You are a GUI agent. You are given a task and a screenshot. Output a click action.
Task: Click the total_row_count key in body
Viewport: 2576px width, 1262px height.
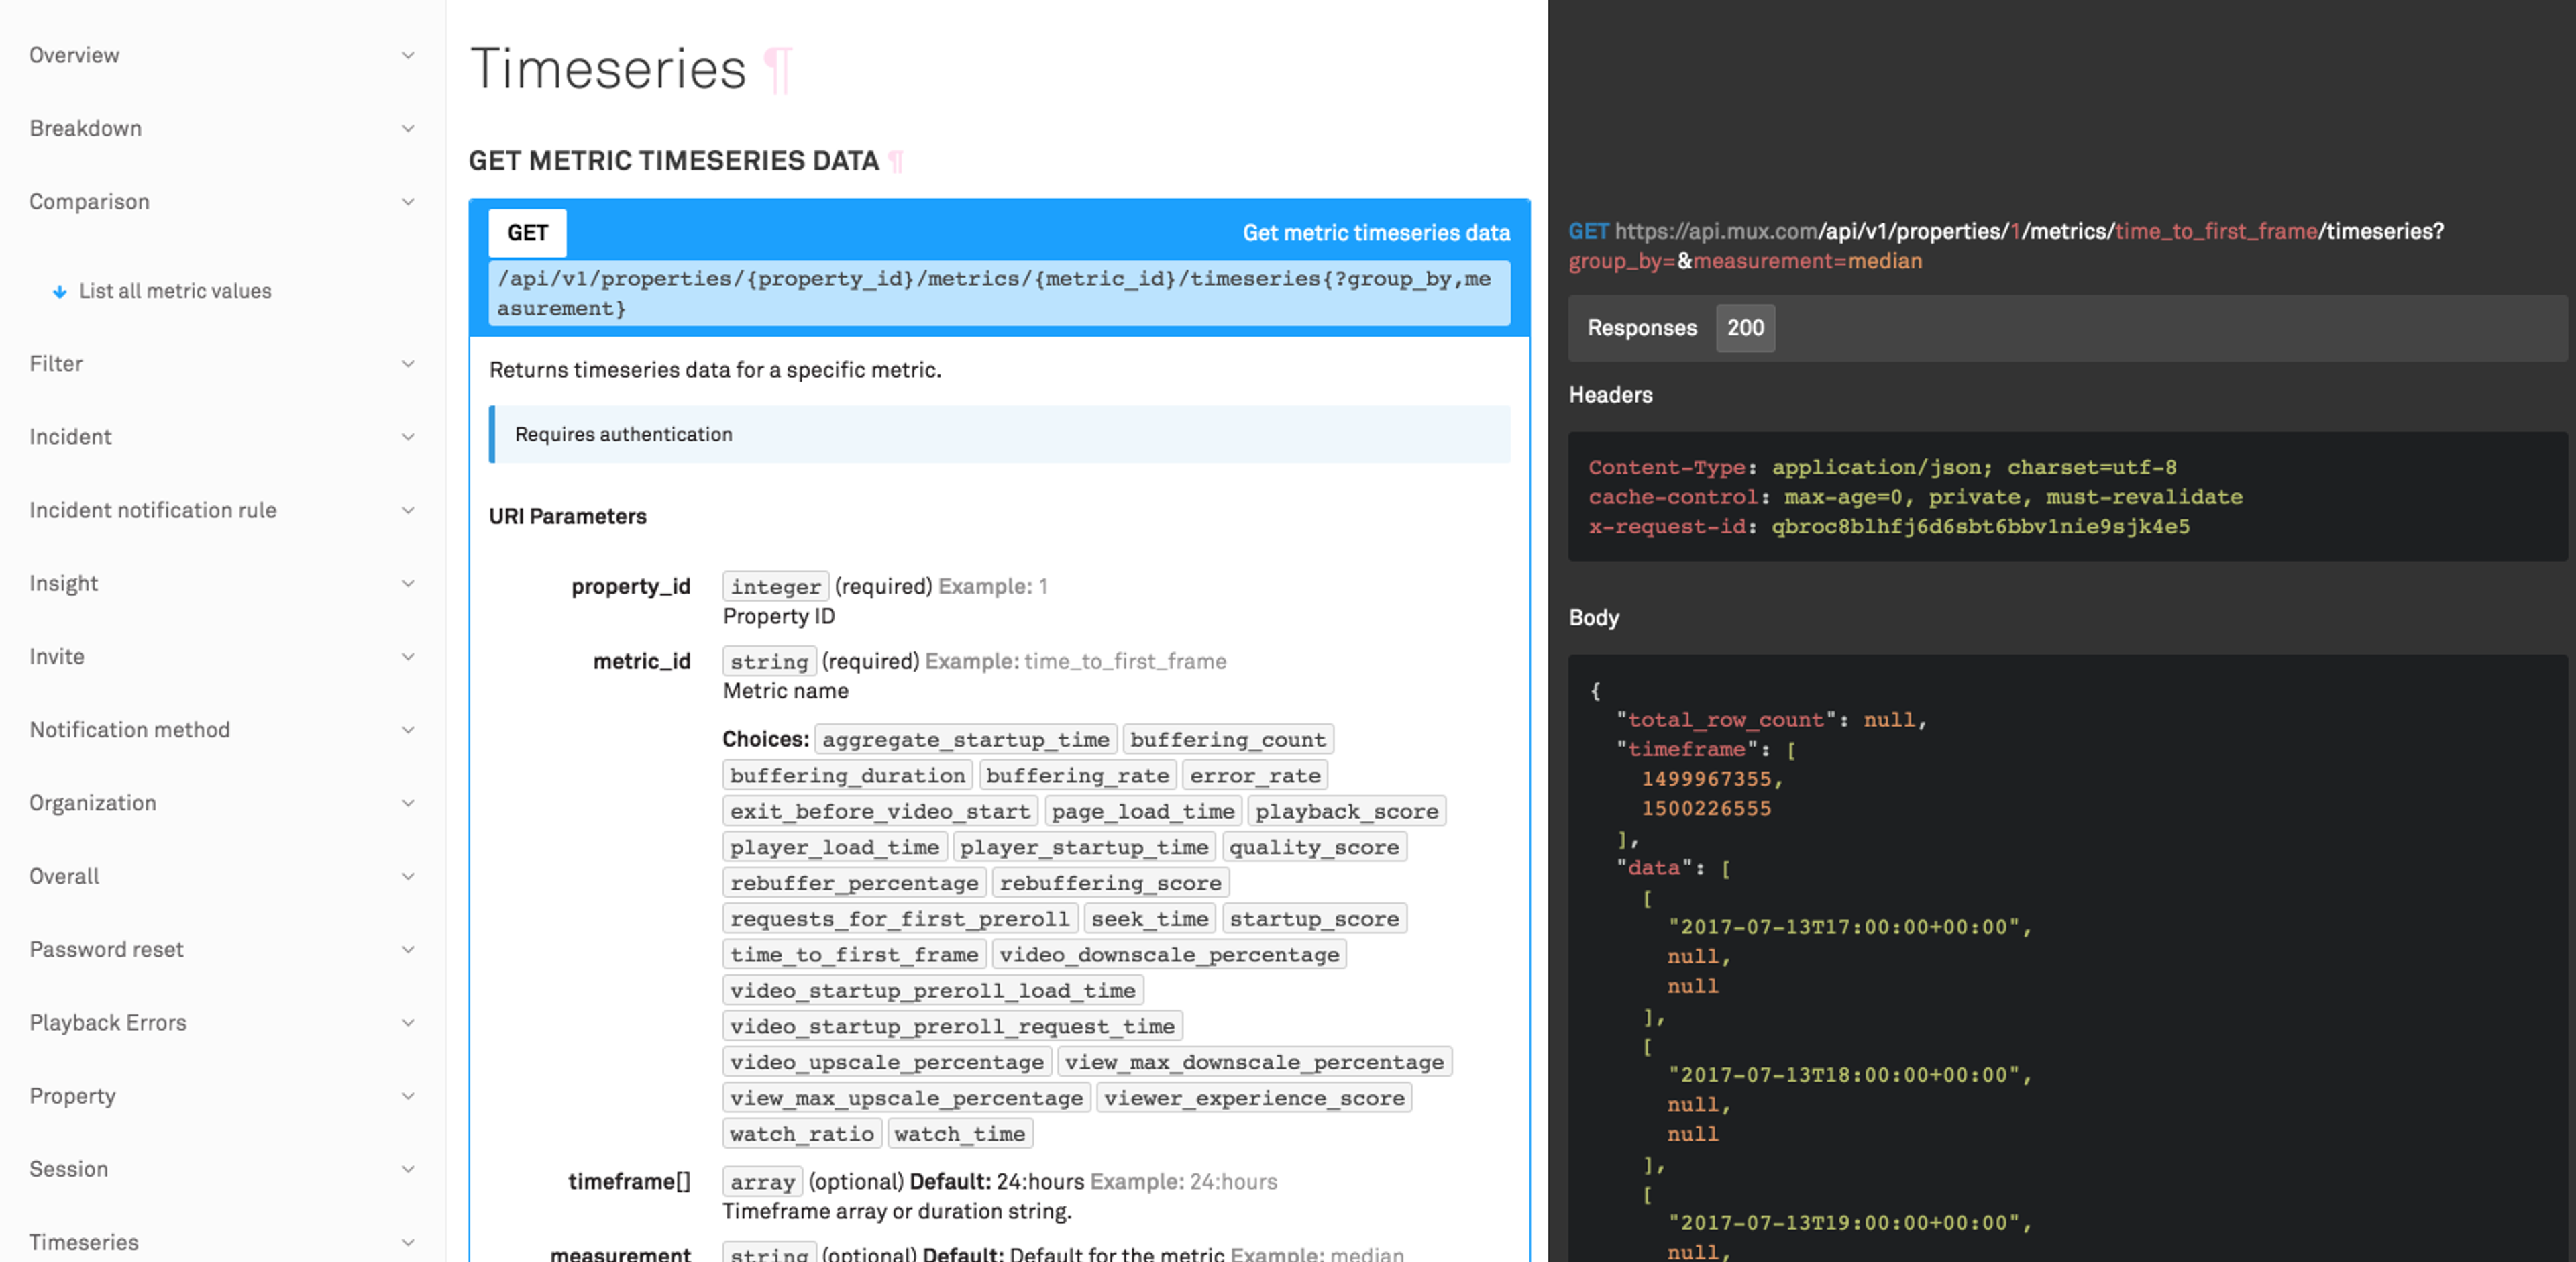[1726, 719]
